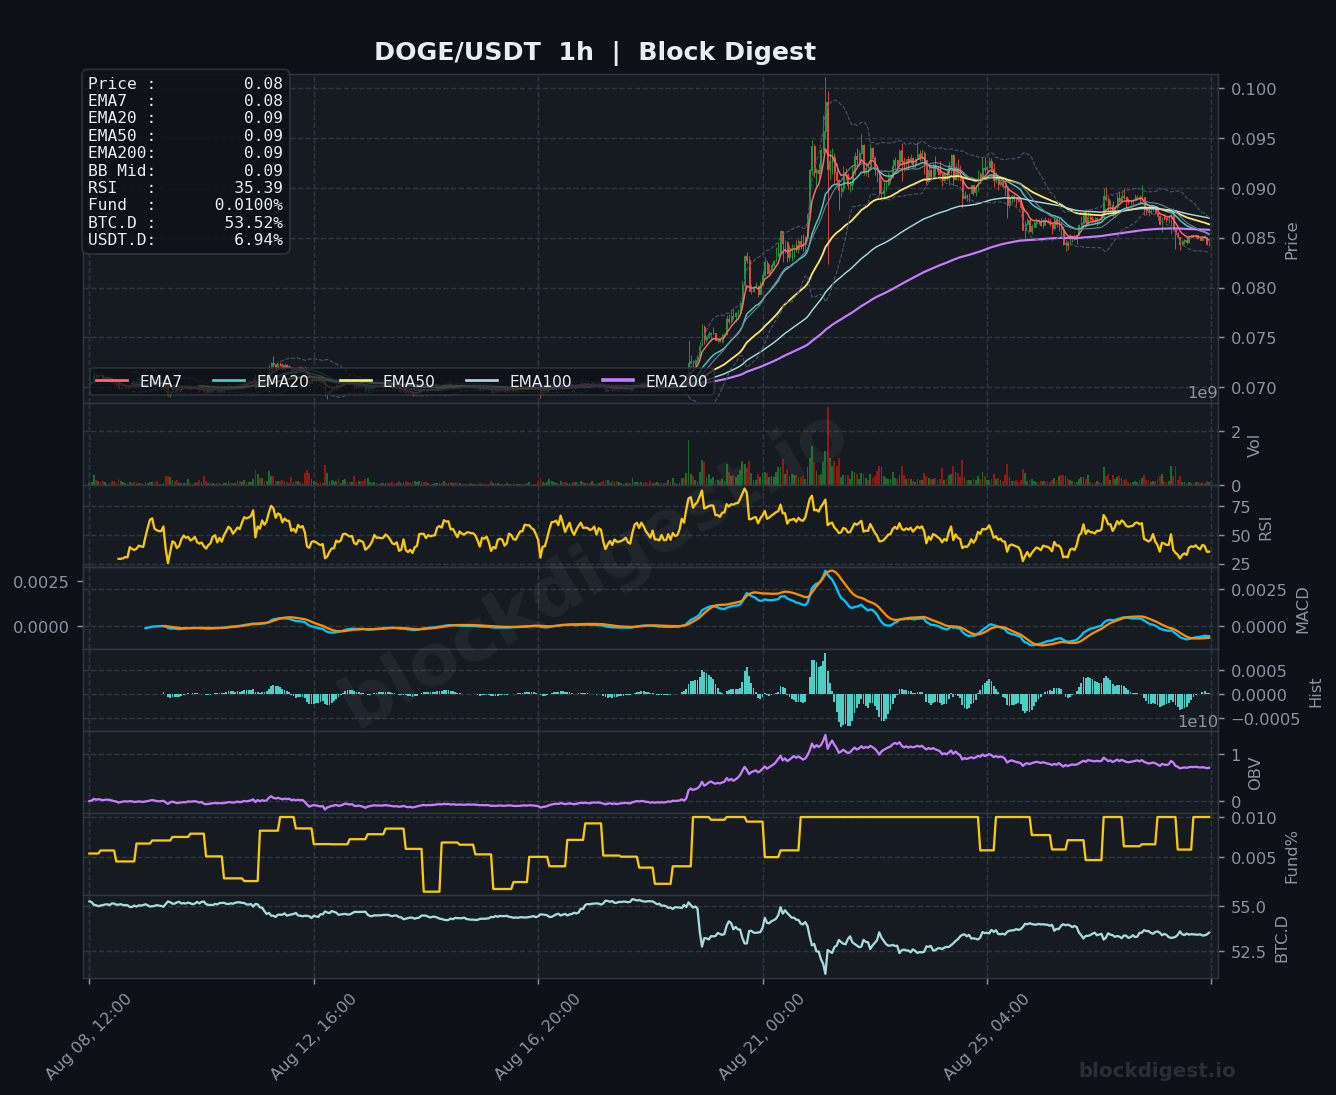This screenshot has width=1336, height=1095.
Task: Click the Aug 25, 04:00 date label
Action: [x=987, y=1037]
